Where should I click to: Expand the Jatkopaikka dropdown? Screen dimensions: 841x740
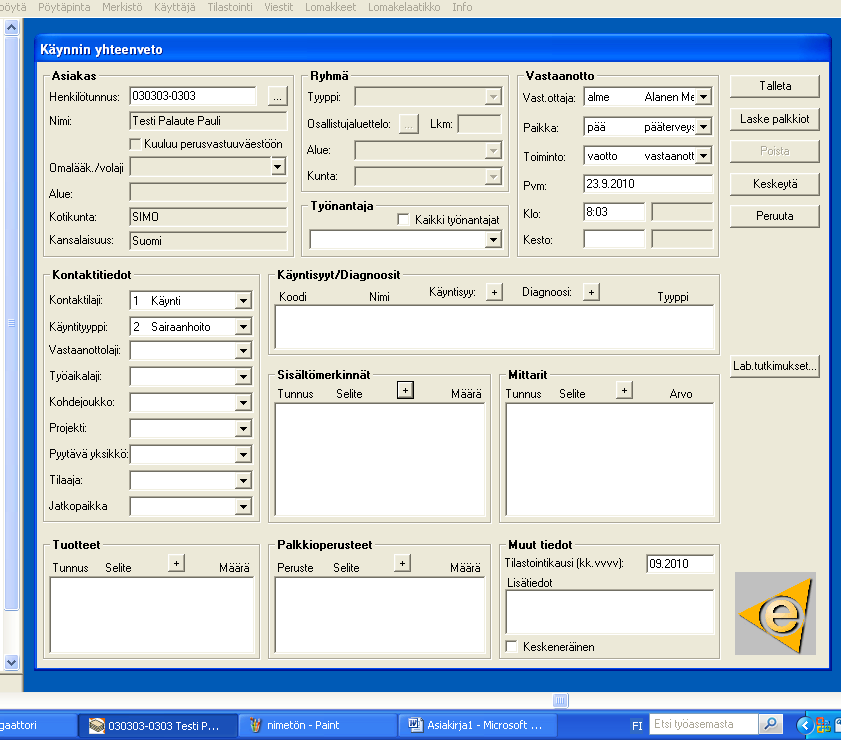point(244,506)
